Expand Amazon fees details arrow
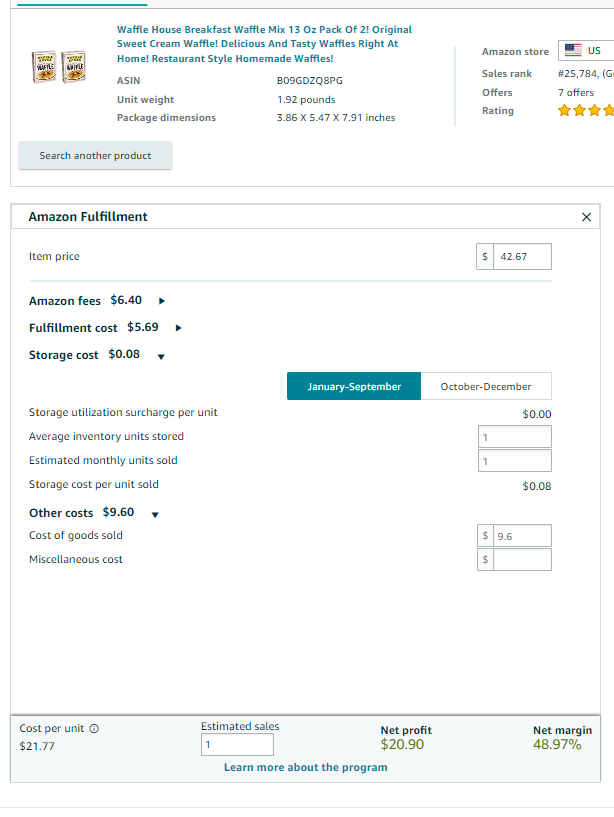Image resolution: width=614 pixels, height=817 pixels. tap(162, 301)
